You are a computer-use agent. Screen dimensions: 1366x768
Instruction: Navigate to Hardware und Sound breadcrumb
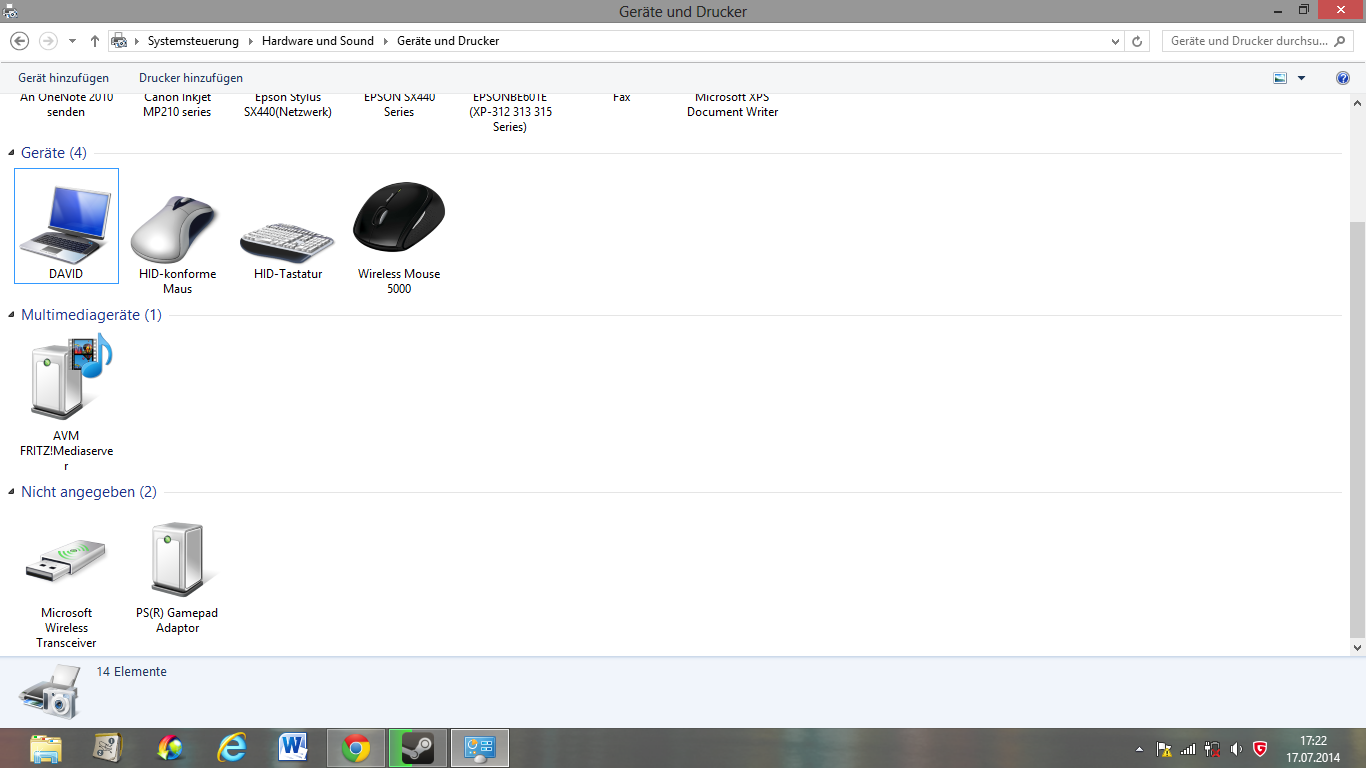coord(318,41)
